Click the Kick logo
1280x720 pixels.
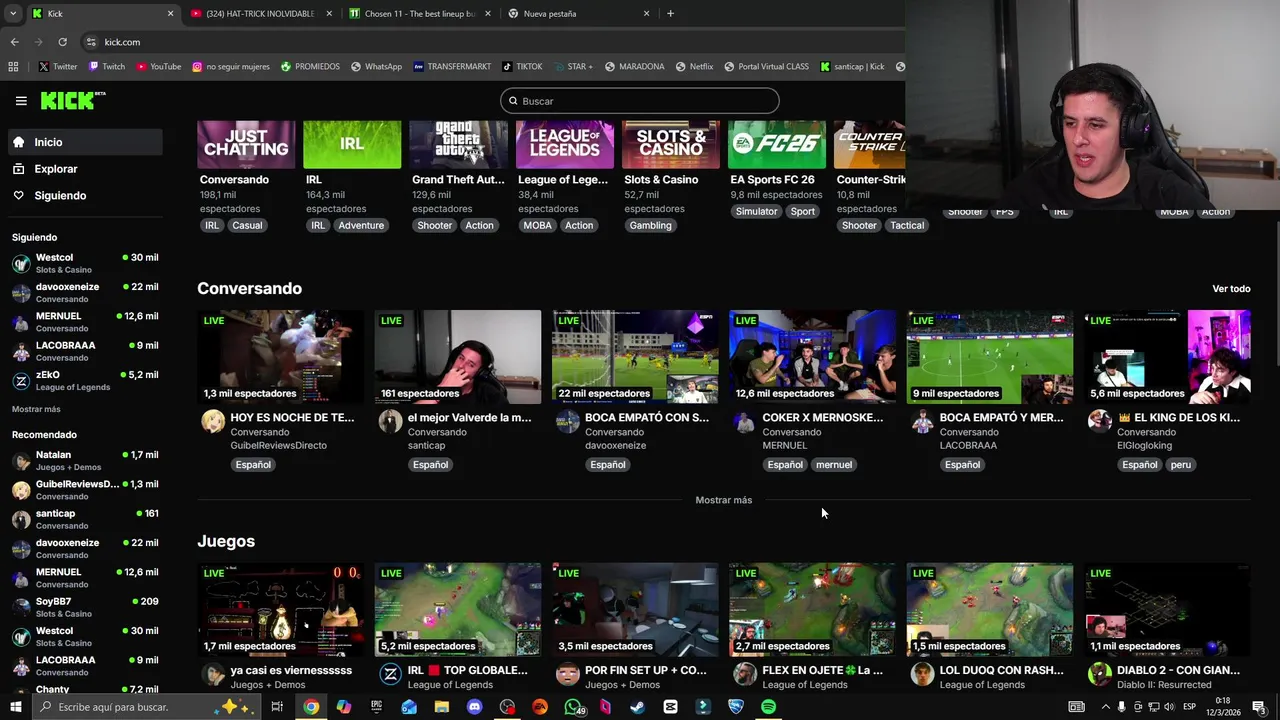click(72, 100)
